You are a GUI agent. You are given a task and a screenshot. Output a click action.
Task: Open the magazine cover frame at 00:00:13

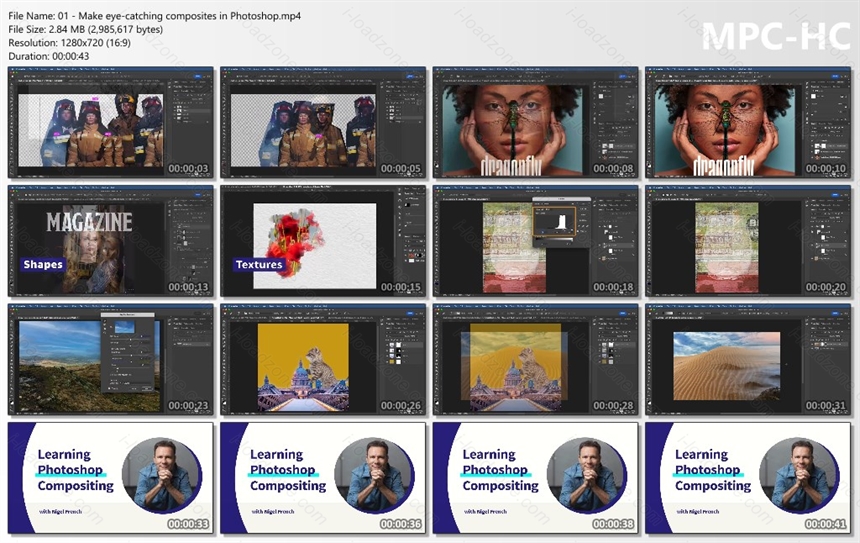click(111, 241)
